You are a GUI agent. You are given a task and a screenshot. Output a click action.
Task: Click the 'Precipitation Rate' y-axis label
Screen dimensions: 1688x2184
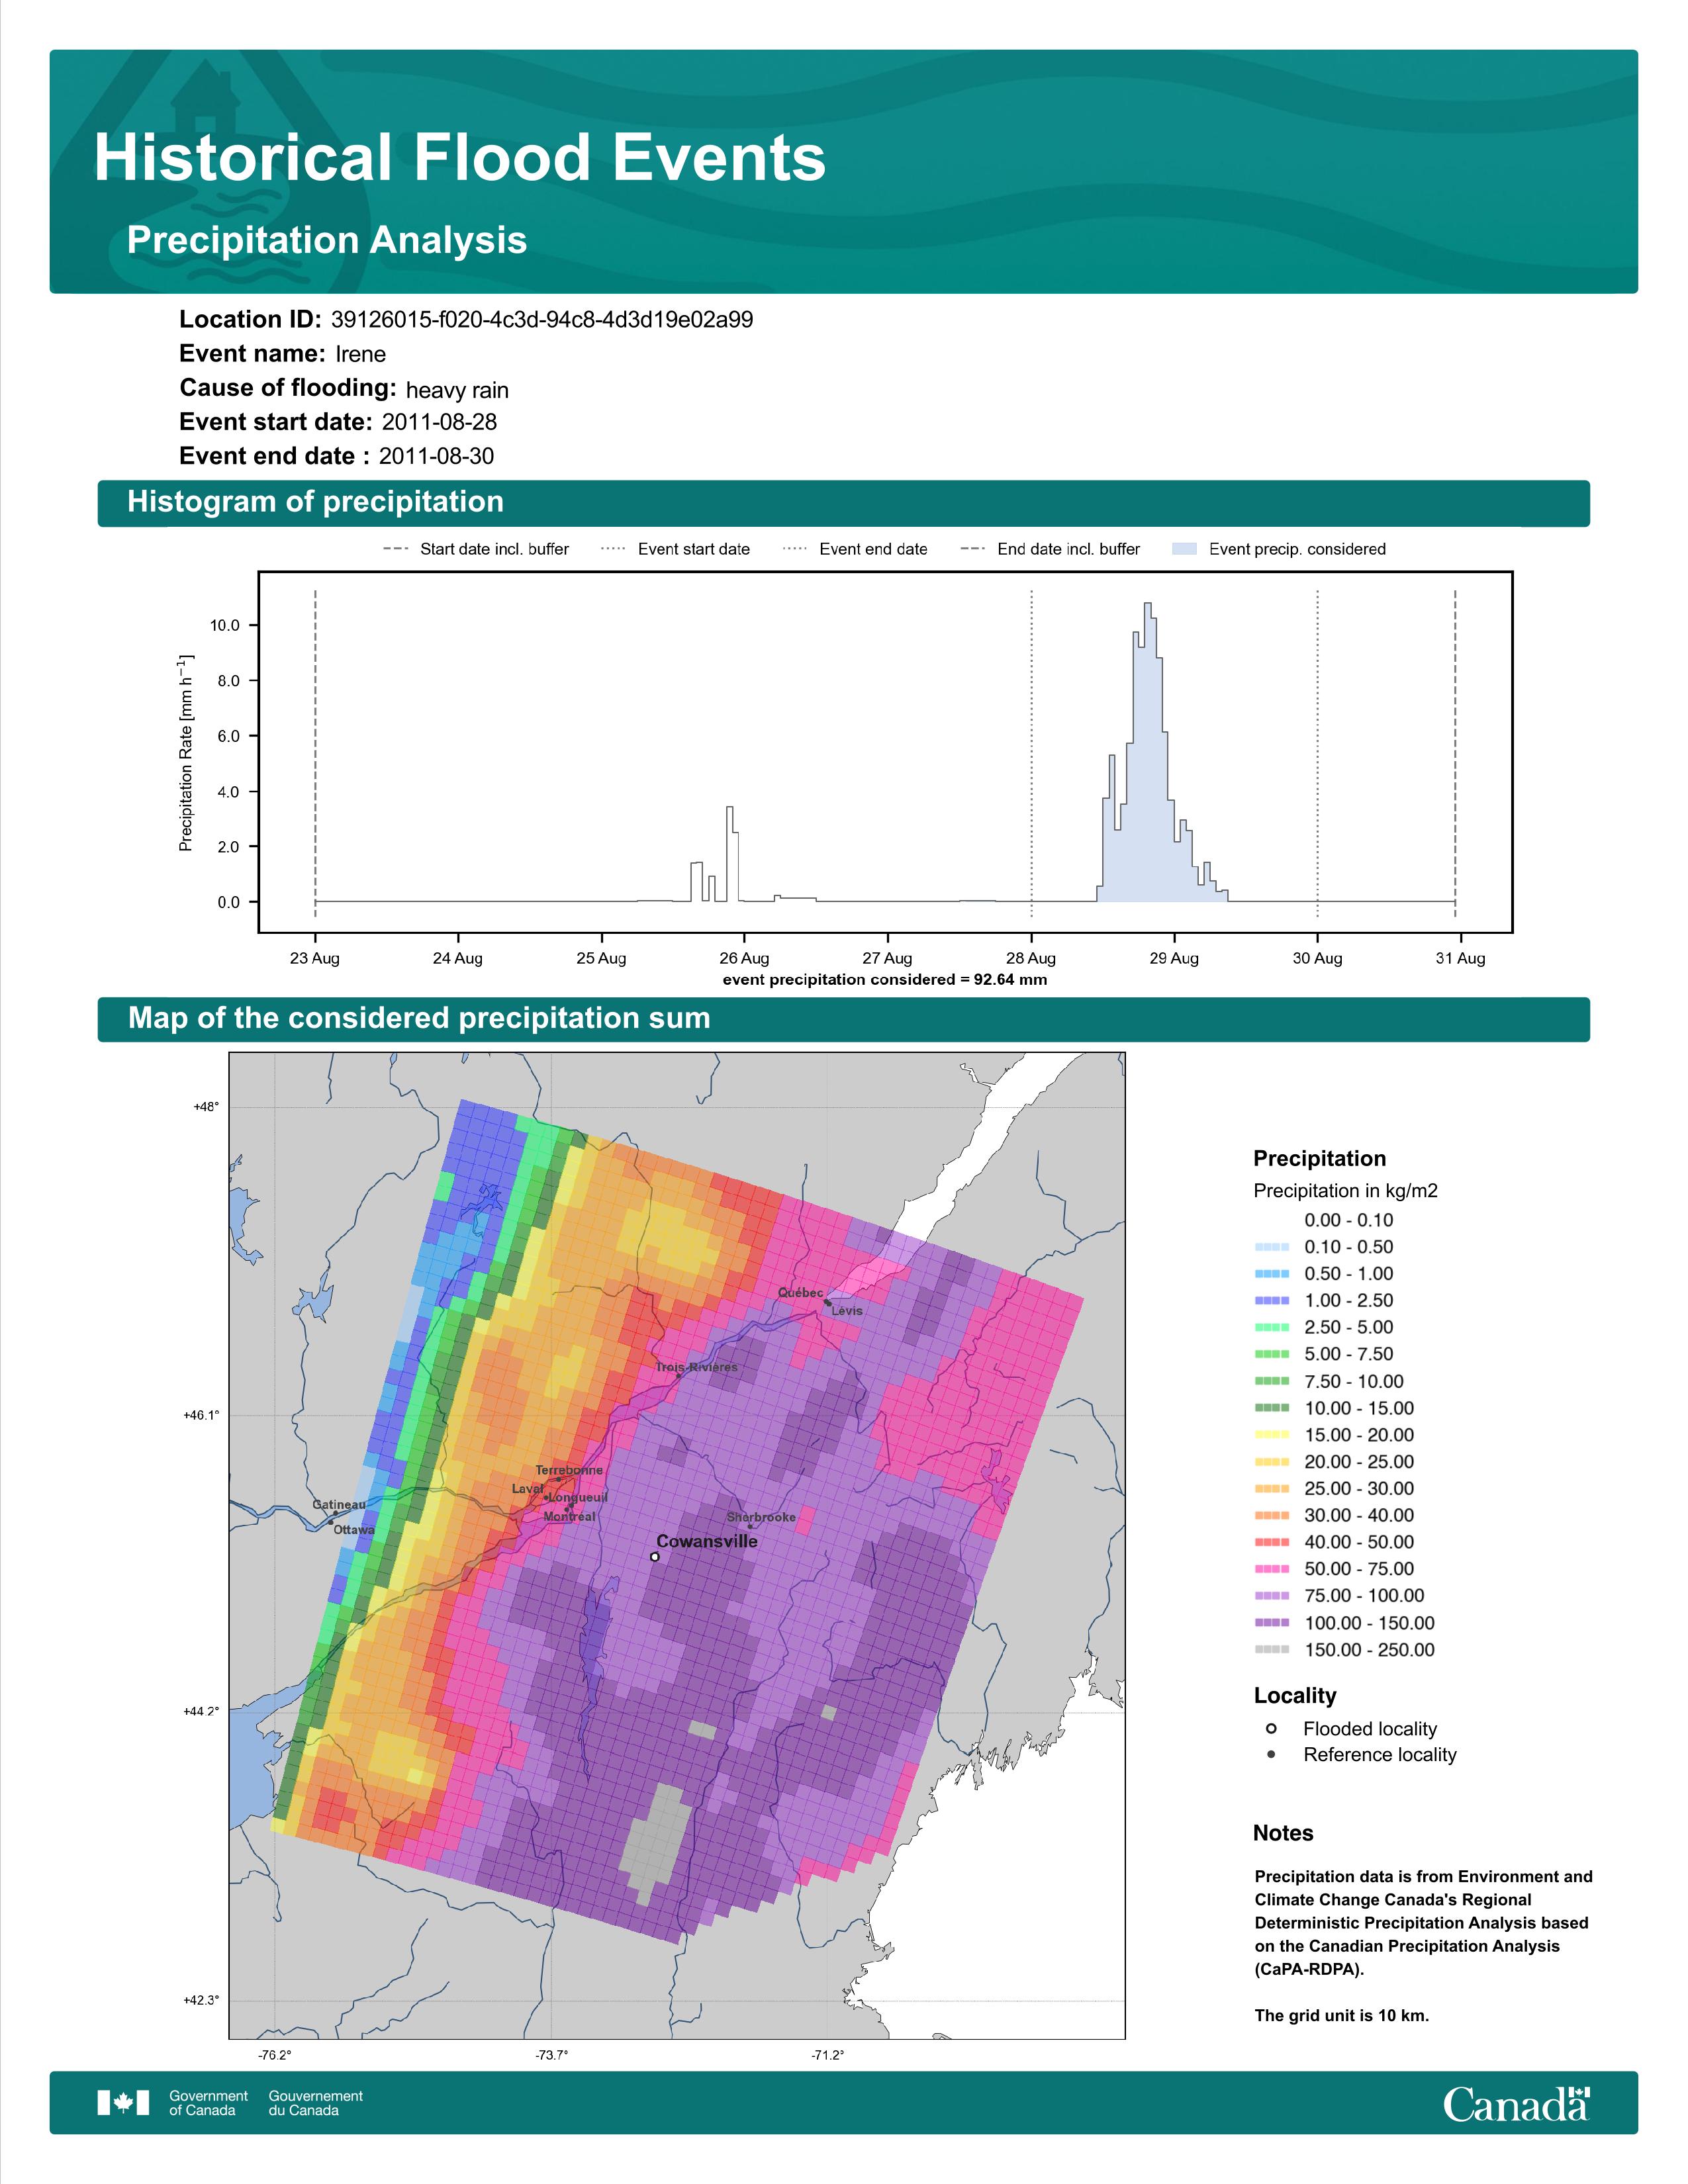pyautogui.click(x=186, y=753)
